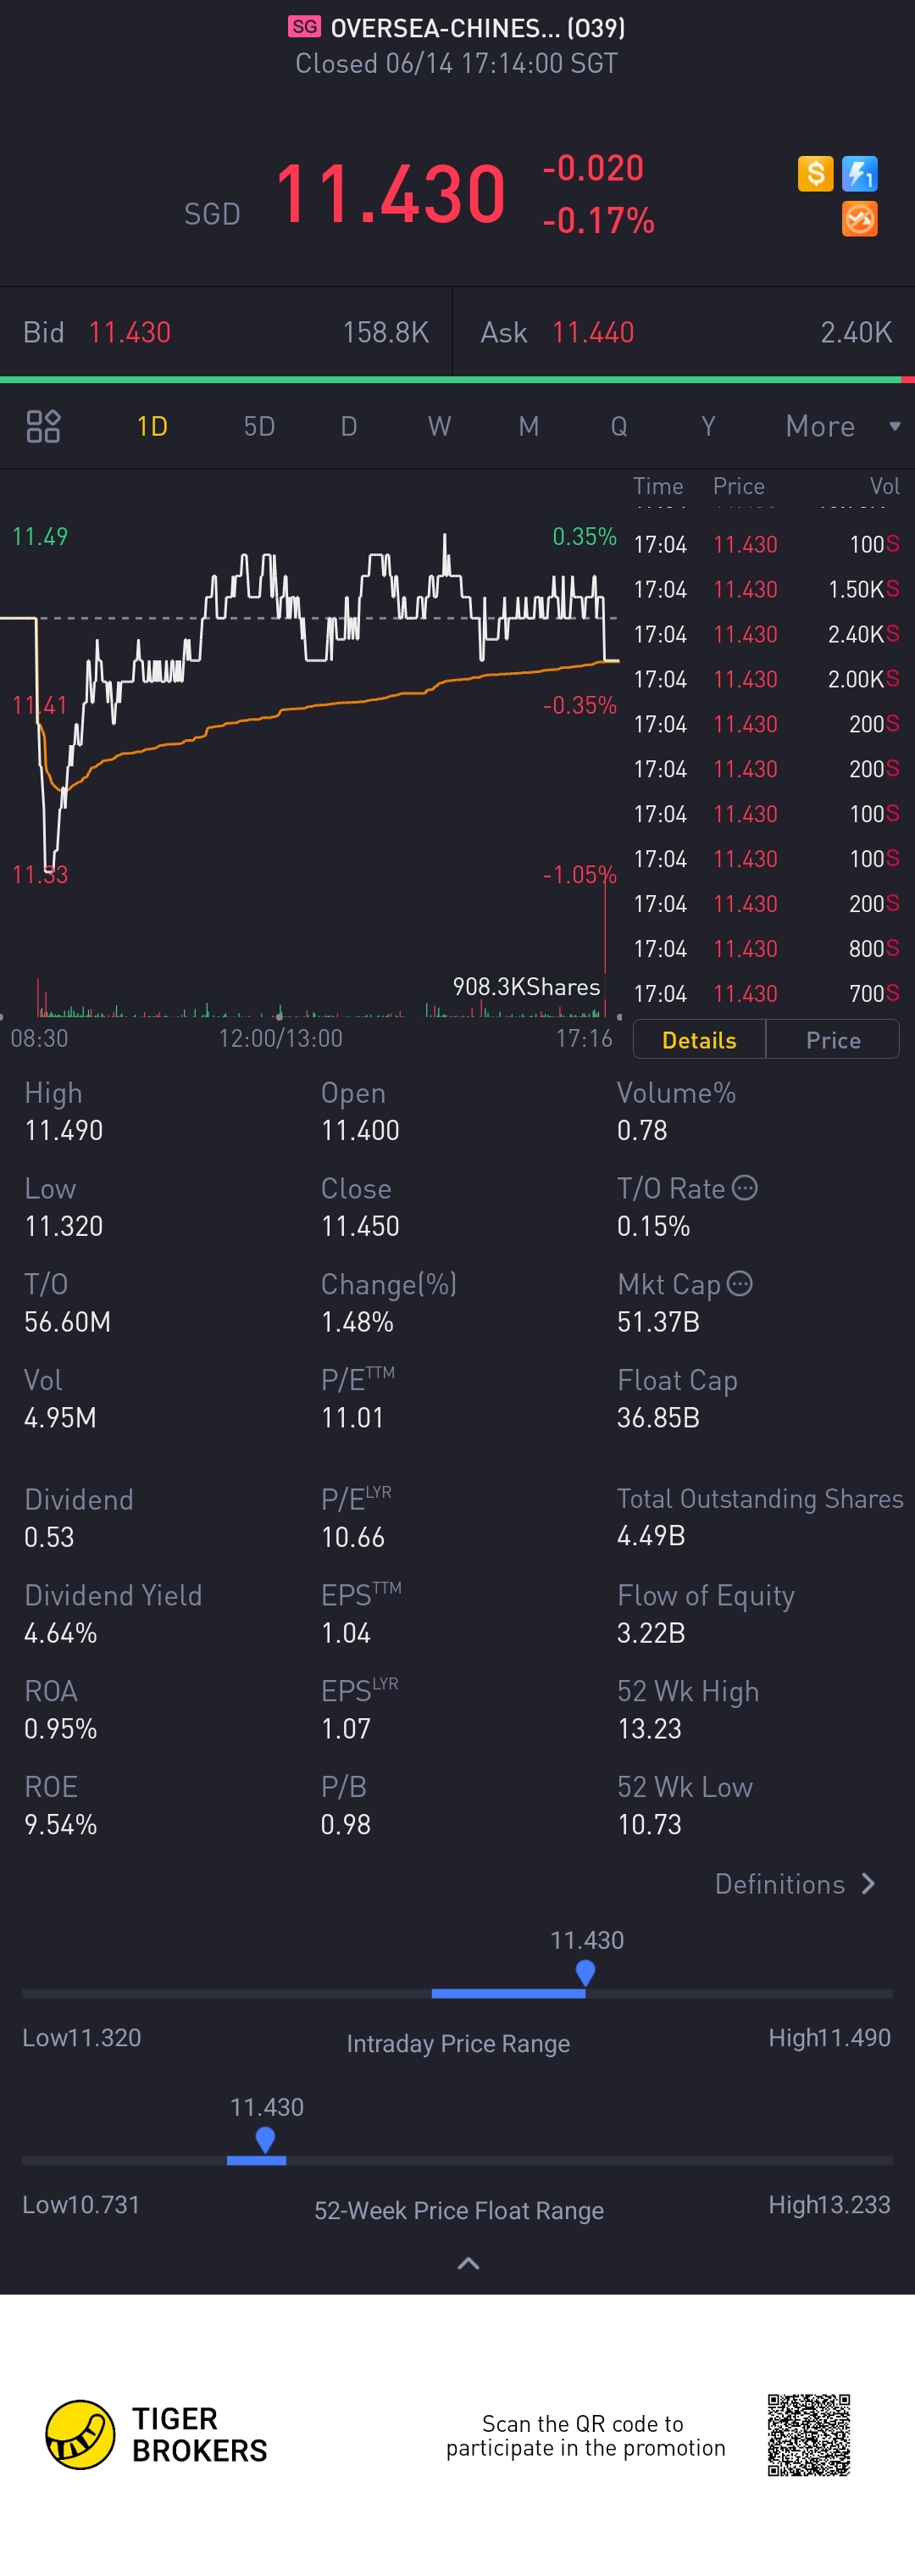Screen dimensions: 915x2576
Task: Tap the orange no-short-selling badge
Action: tap(859, 219)
